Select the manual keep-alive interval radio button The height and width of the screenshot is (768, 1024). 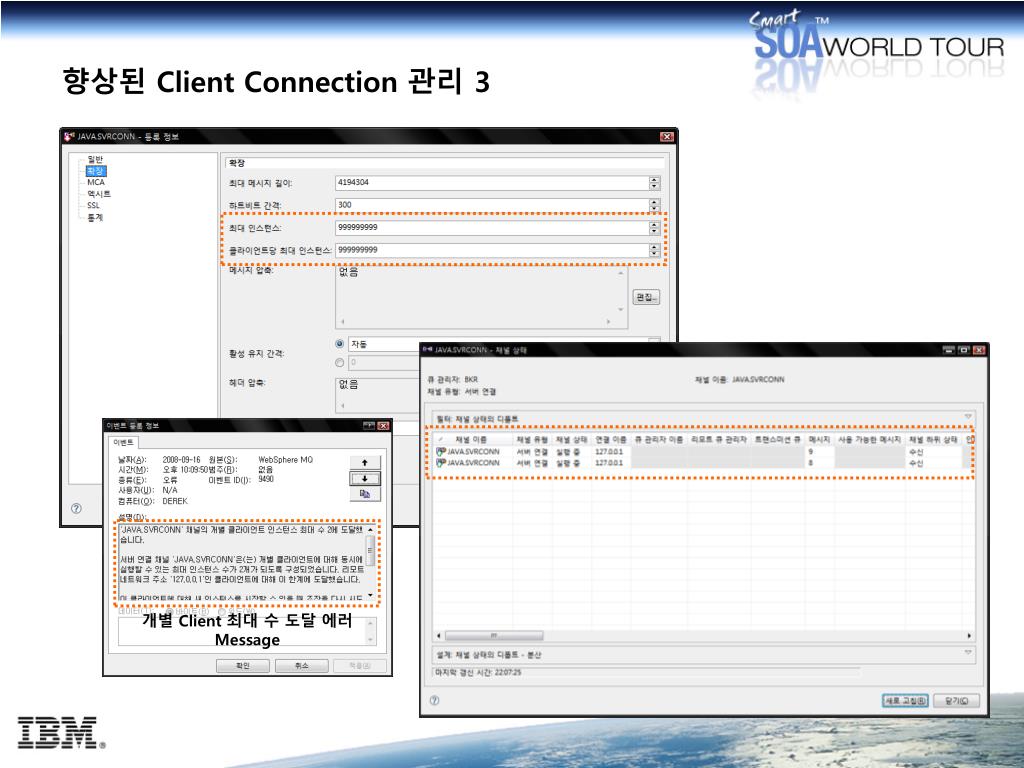(340, 362)
